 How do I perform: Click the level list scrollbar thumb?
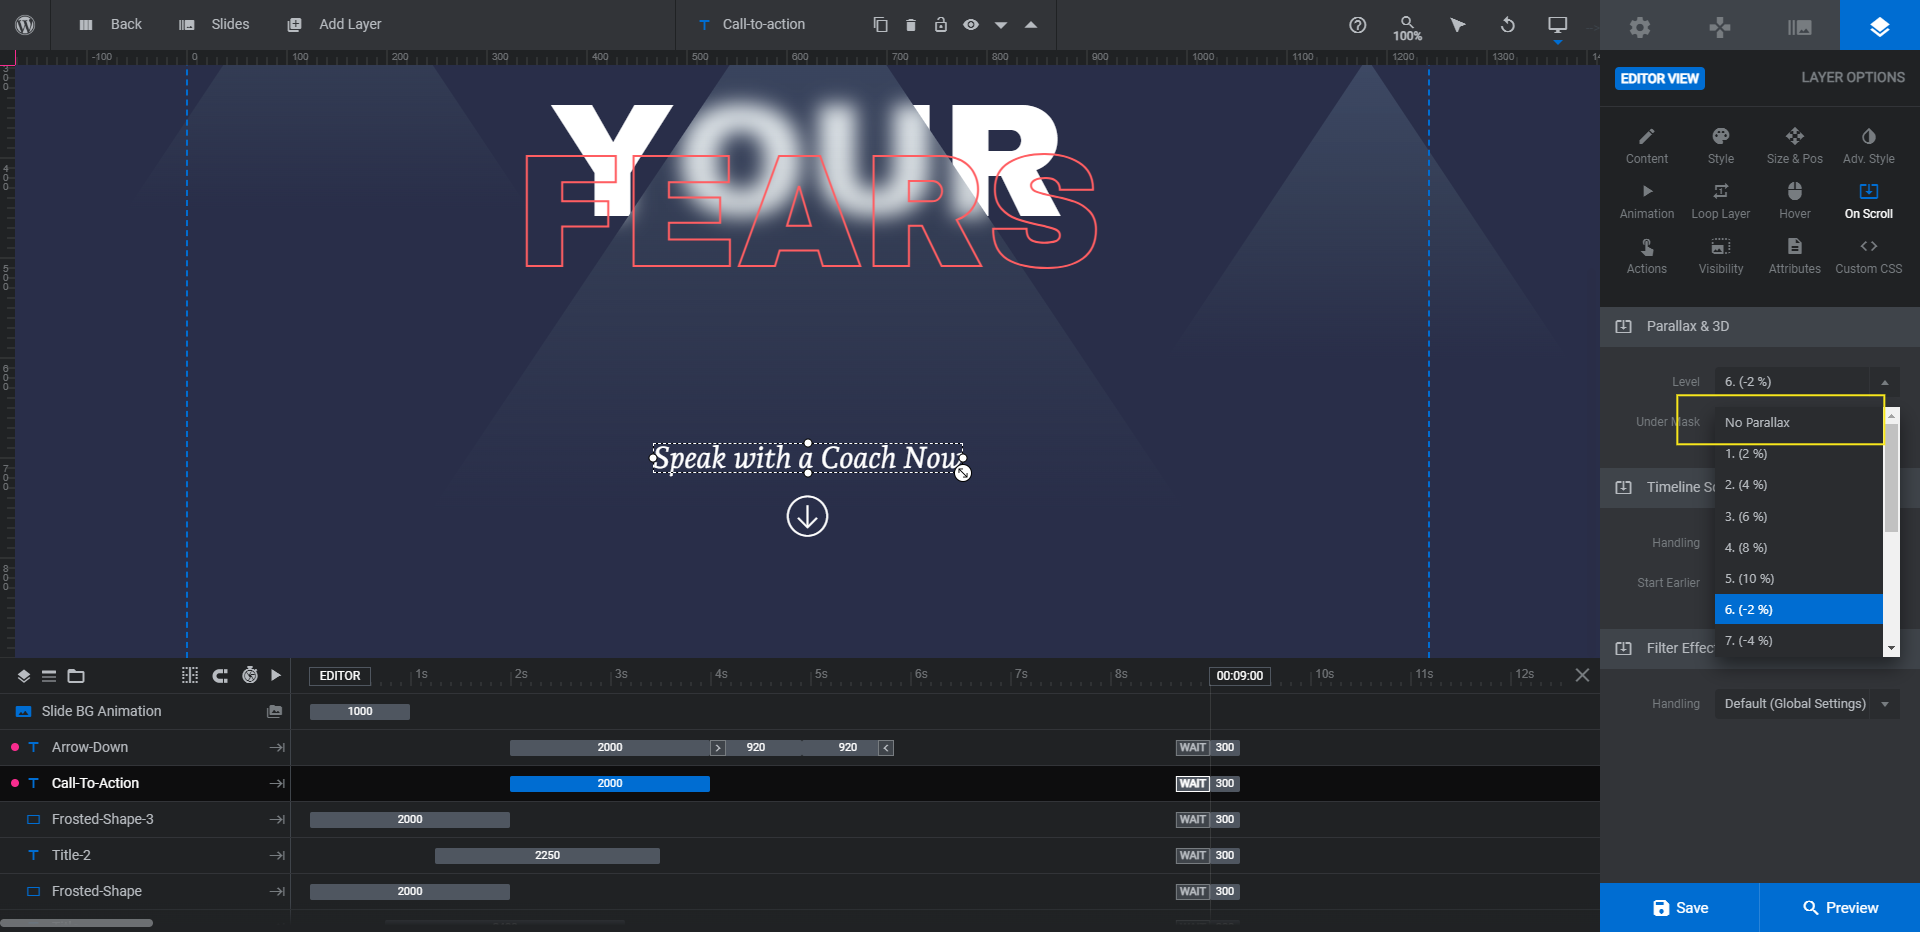pos(1891,477)
